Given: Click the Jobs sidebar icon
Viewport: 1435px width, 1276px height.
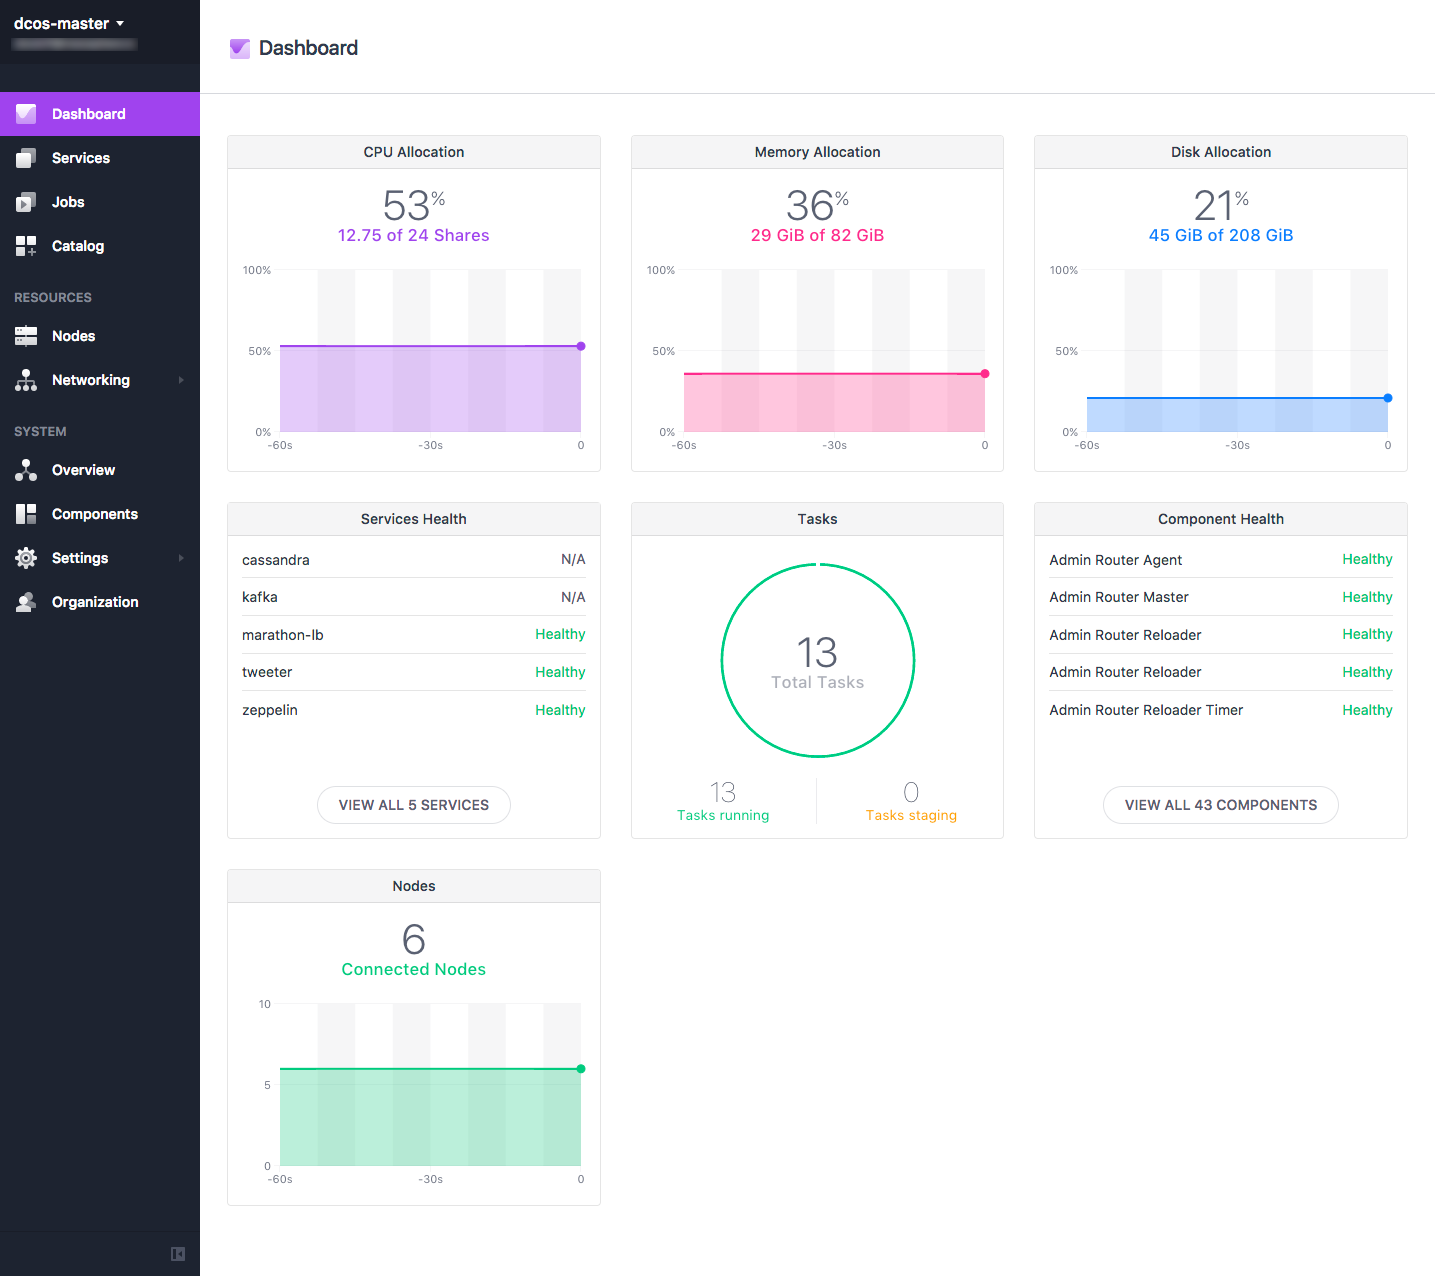Looking at the screenshot, I should pyautogui.click(x=26, y=202).
